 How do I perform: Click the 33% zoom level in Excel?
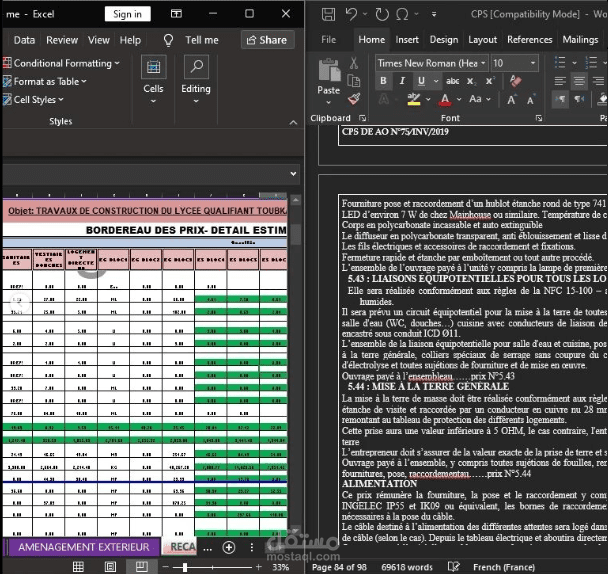click(x=280, y=567)
